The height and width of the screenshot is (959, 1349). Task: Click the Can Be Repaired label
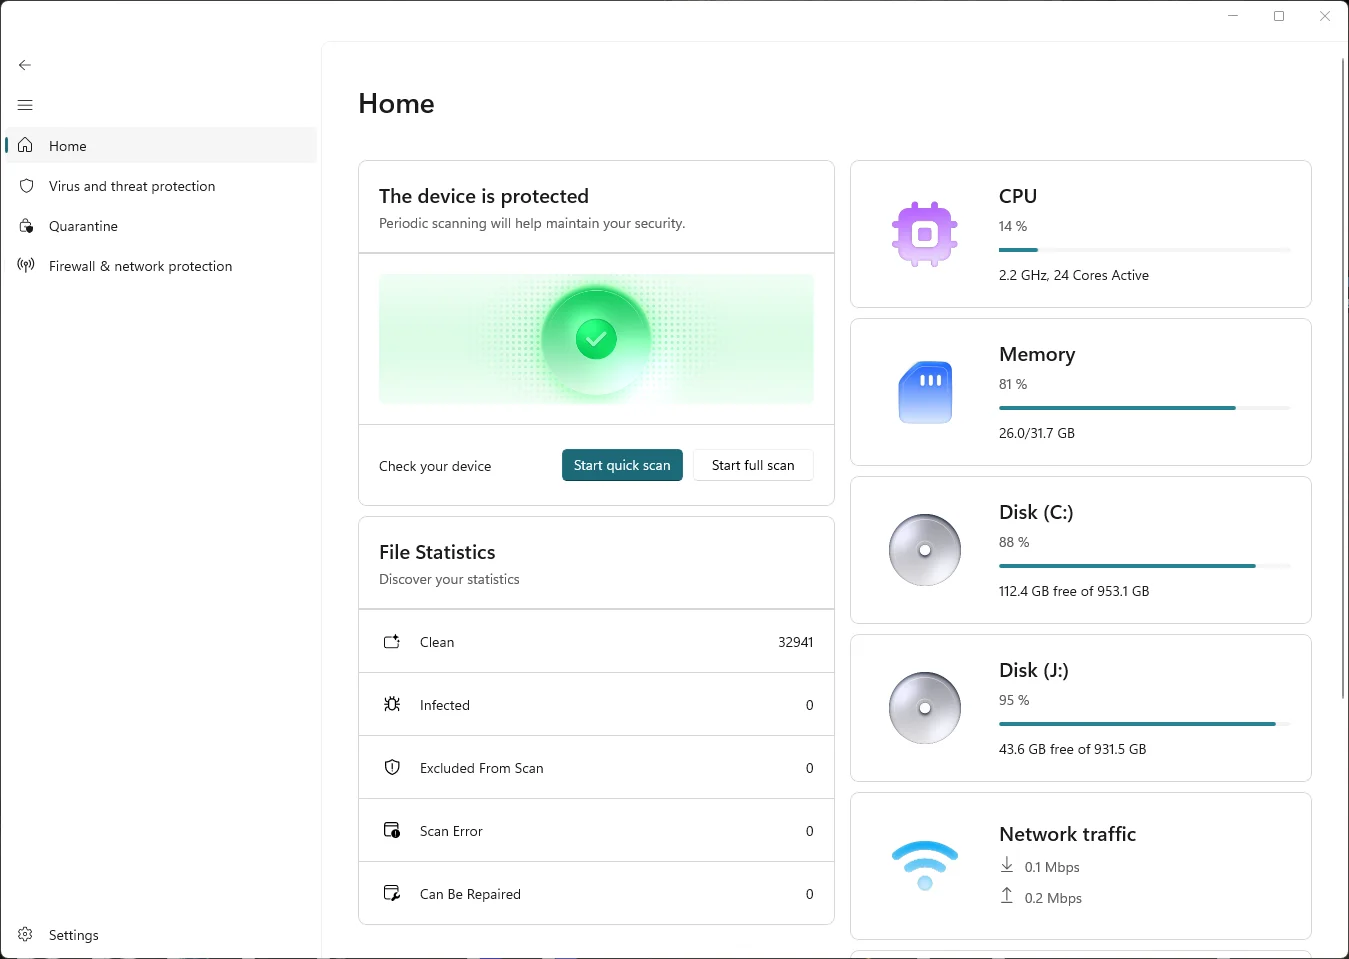(470, 894)
